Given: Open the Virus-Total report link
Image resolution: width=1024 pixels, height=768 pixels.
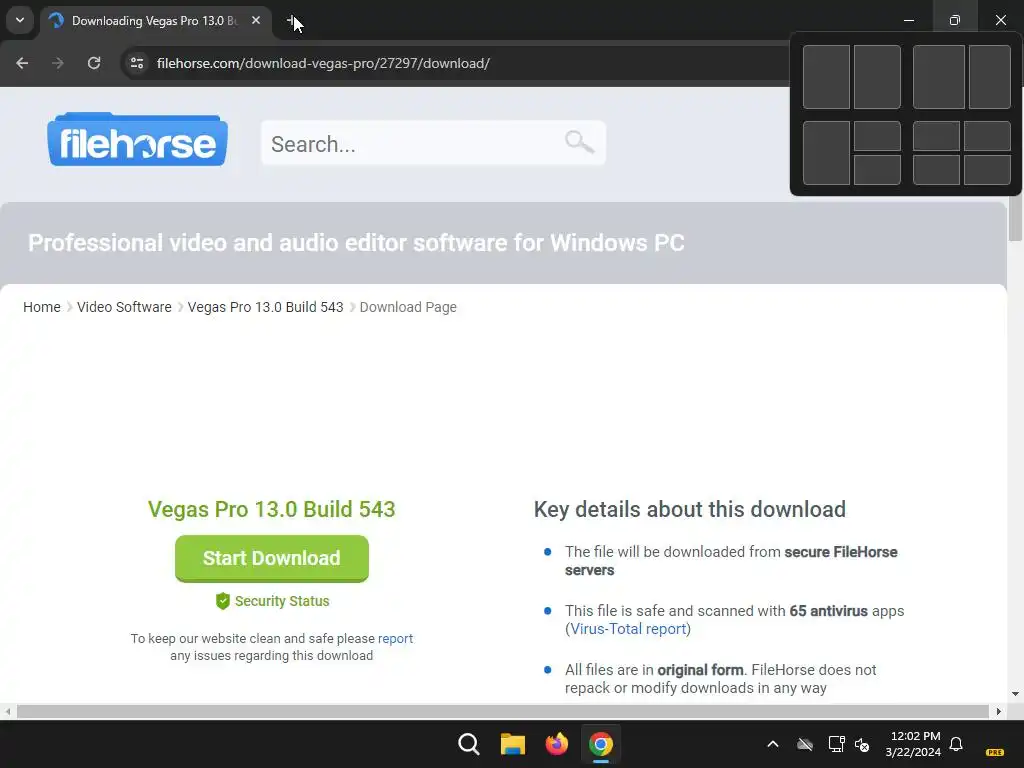Looking at the screenshot, I should [628, 629].
